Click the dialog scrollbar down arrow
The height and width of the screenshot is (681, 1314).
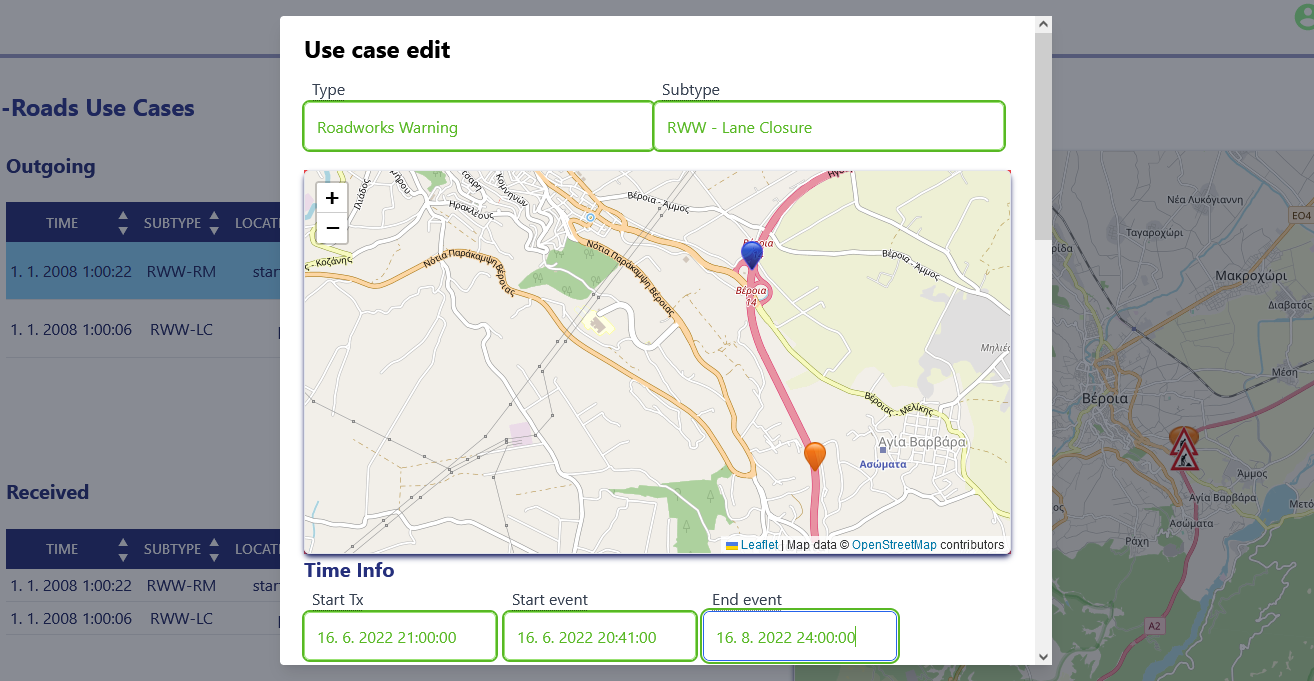[x=1043, y=656]
